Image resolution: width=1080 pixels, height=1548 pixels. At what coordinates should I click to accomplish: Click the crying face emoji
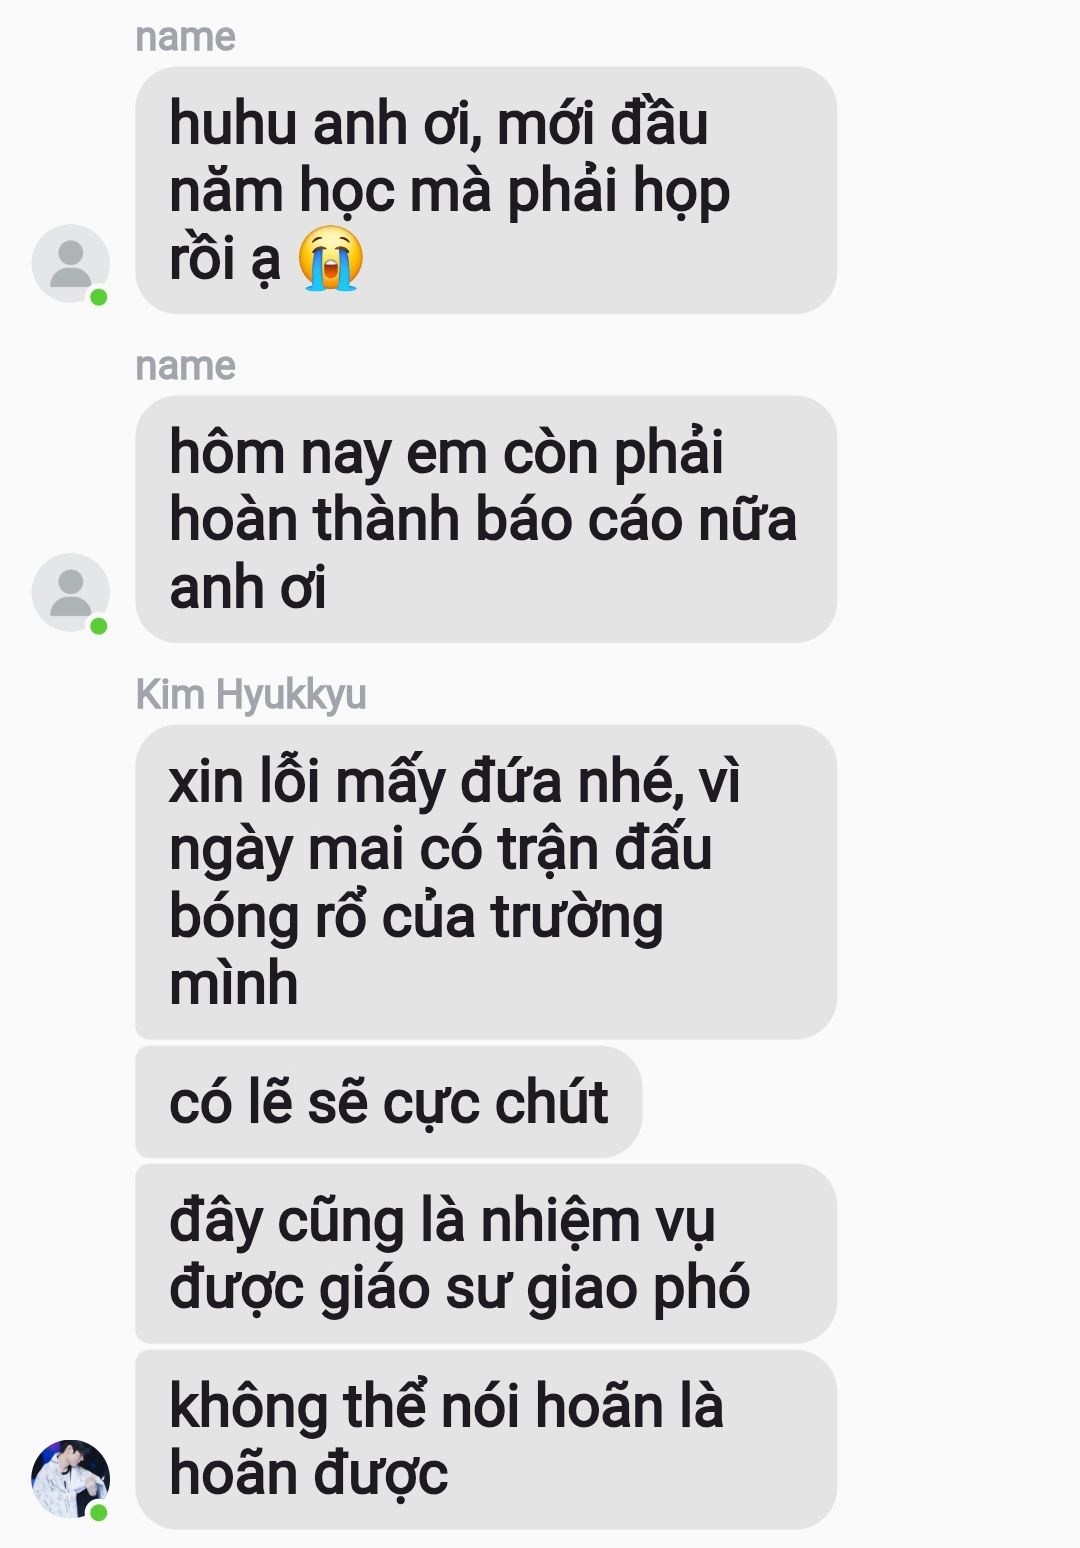point(331,259)
